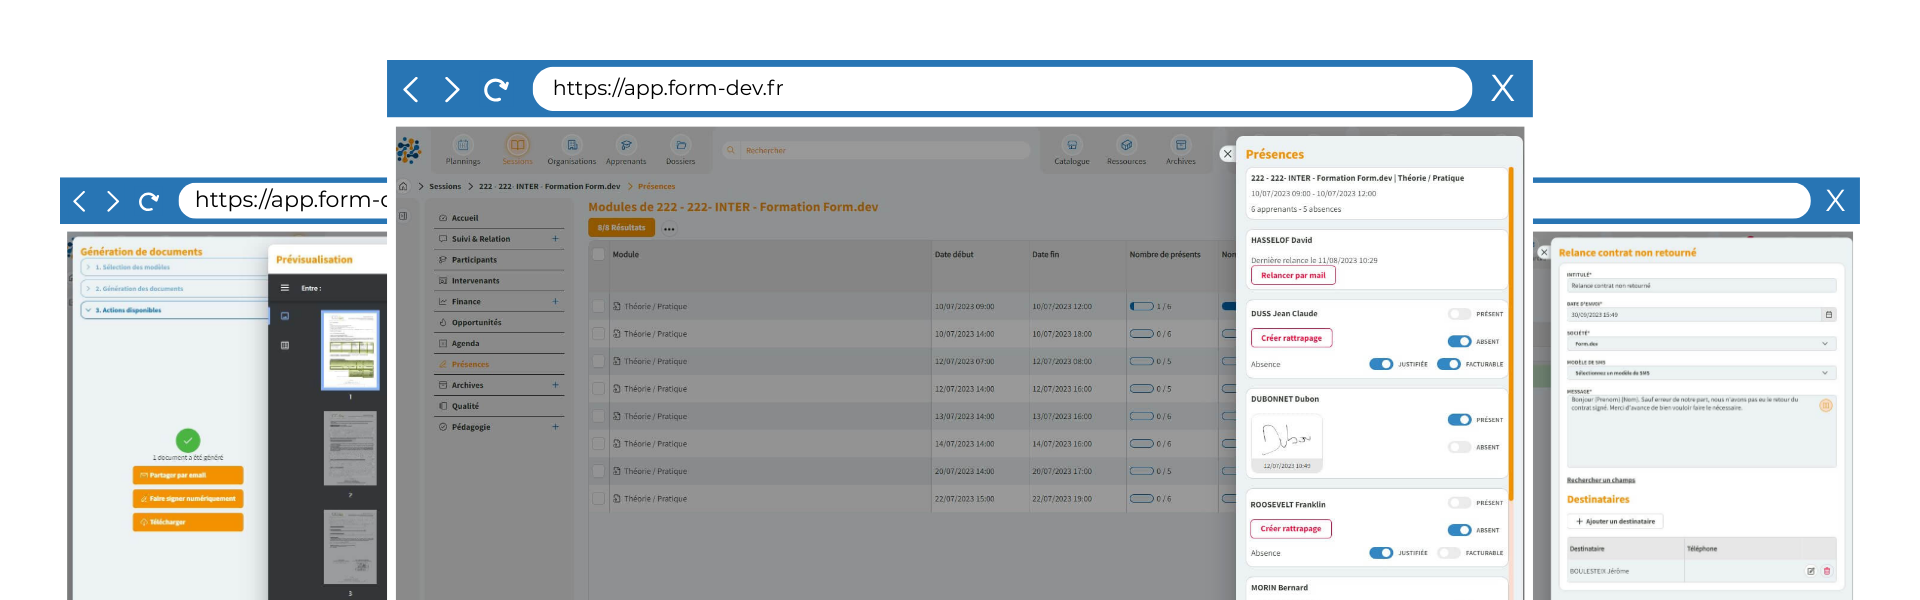Viewport: 1920px width, 600px height.
Task: Disable Justifiée switch for DUSS Jean Claude
Action: coord(1381,364)
